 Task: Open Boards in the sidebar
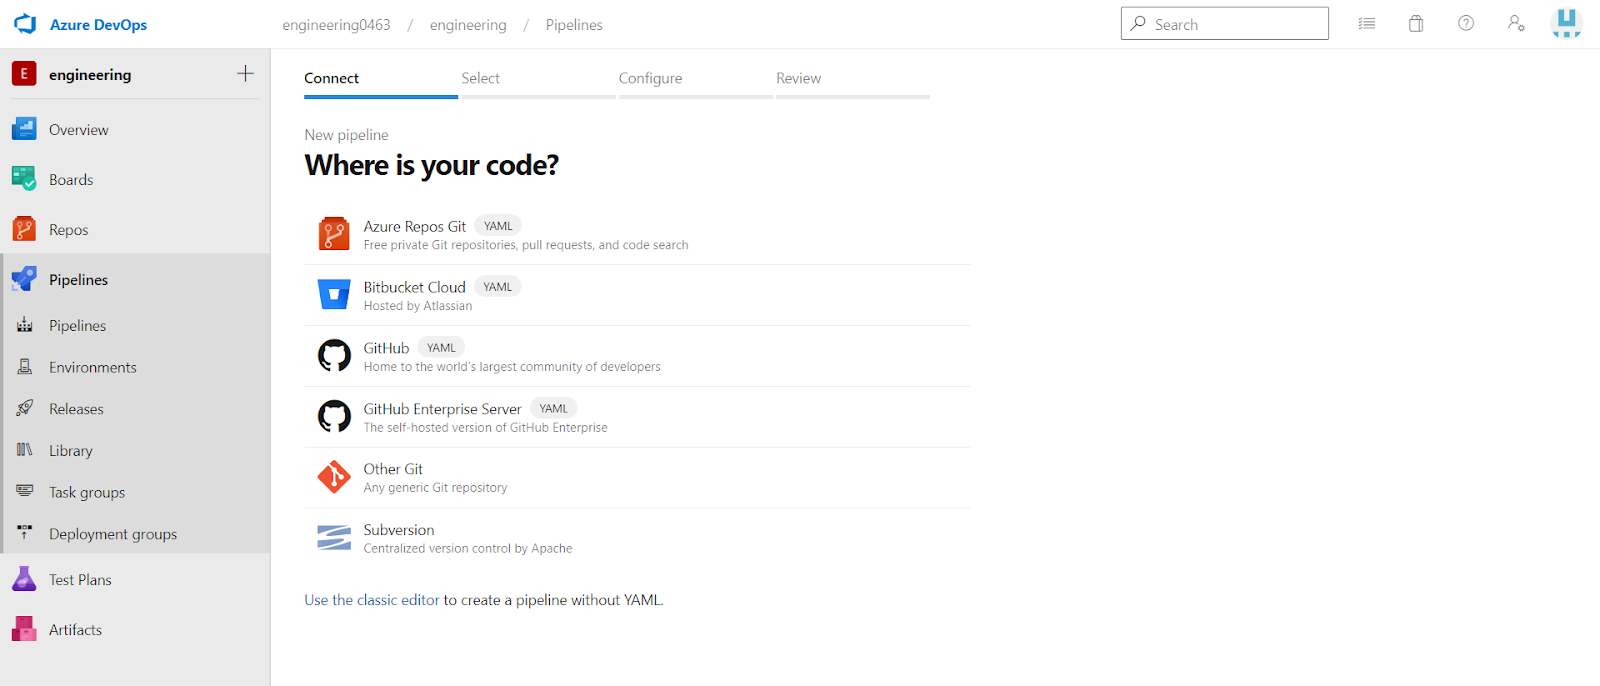[135, 179]
